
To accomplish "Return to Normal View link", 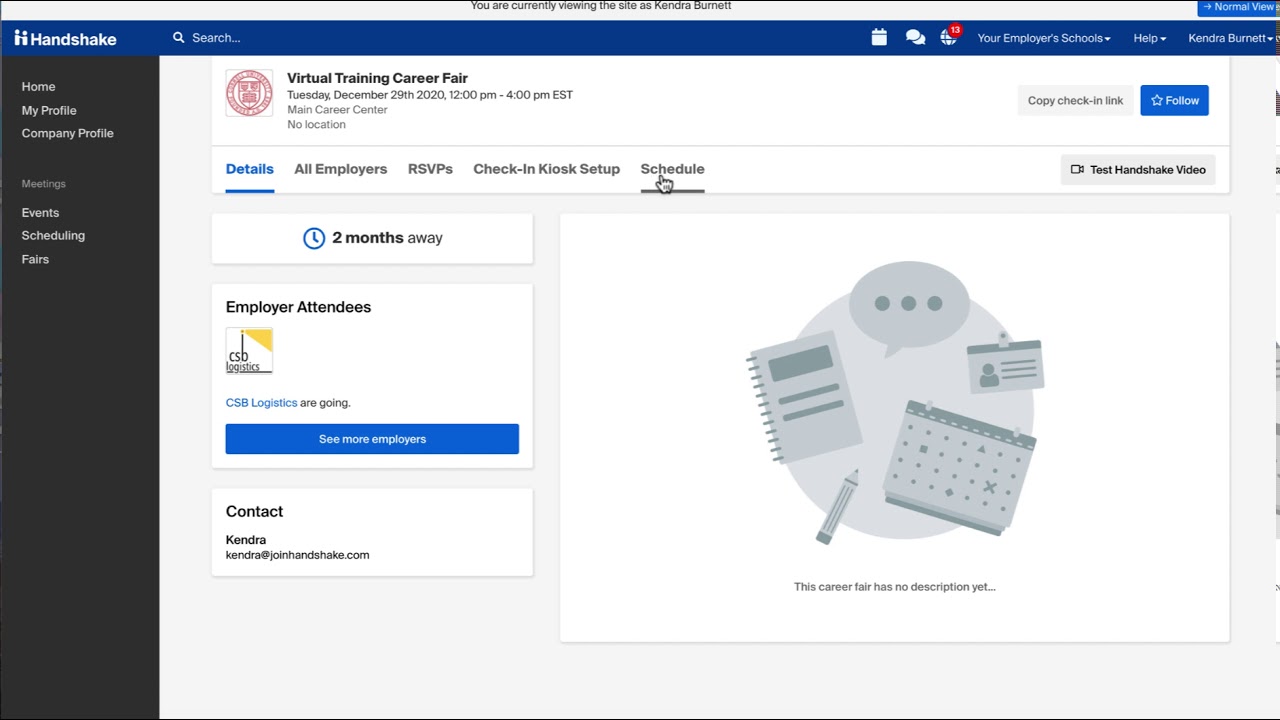I will click(1238, 7).
